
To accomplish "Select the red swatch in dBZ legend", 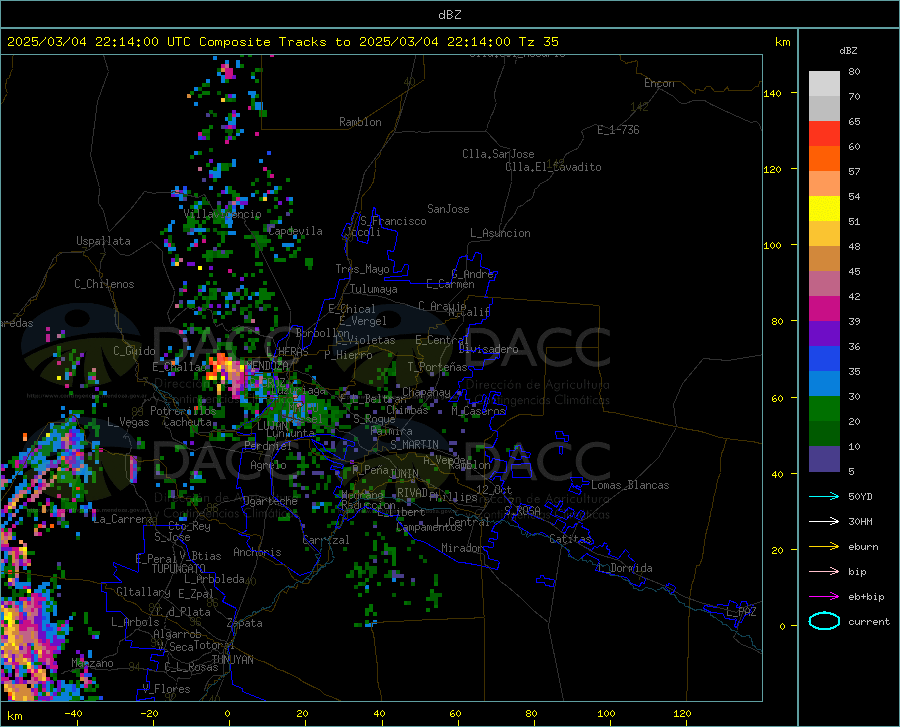I will point(824,134).
